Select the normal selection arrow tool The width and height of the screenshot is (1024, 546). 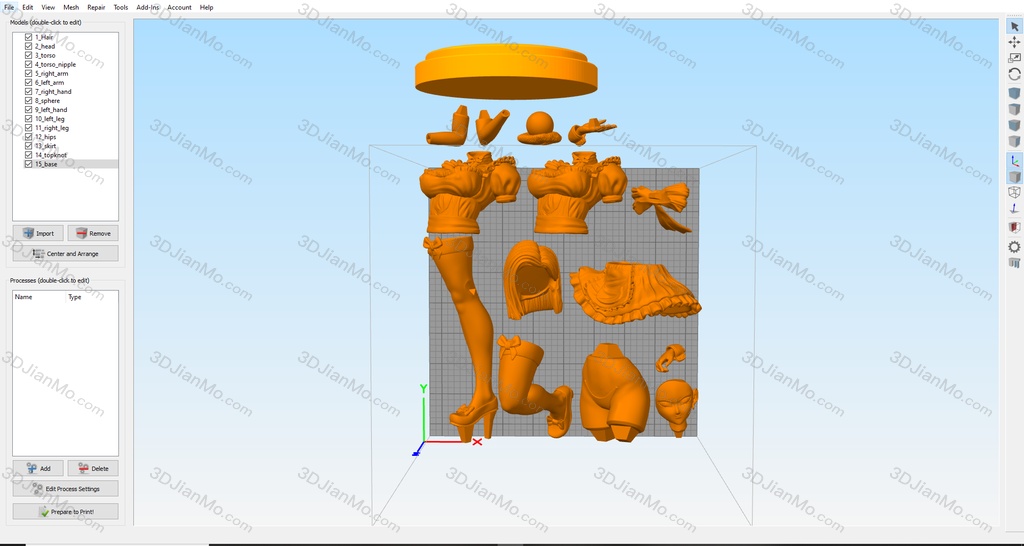[1014, 27]
